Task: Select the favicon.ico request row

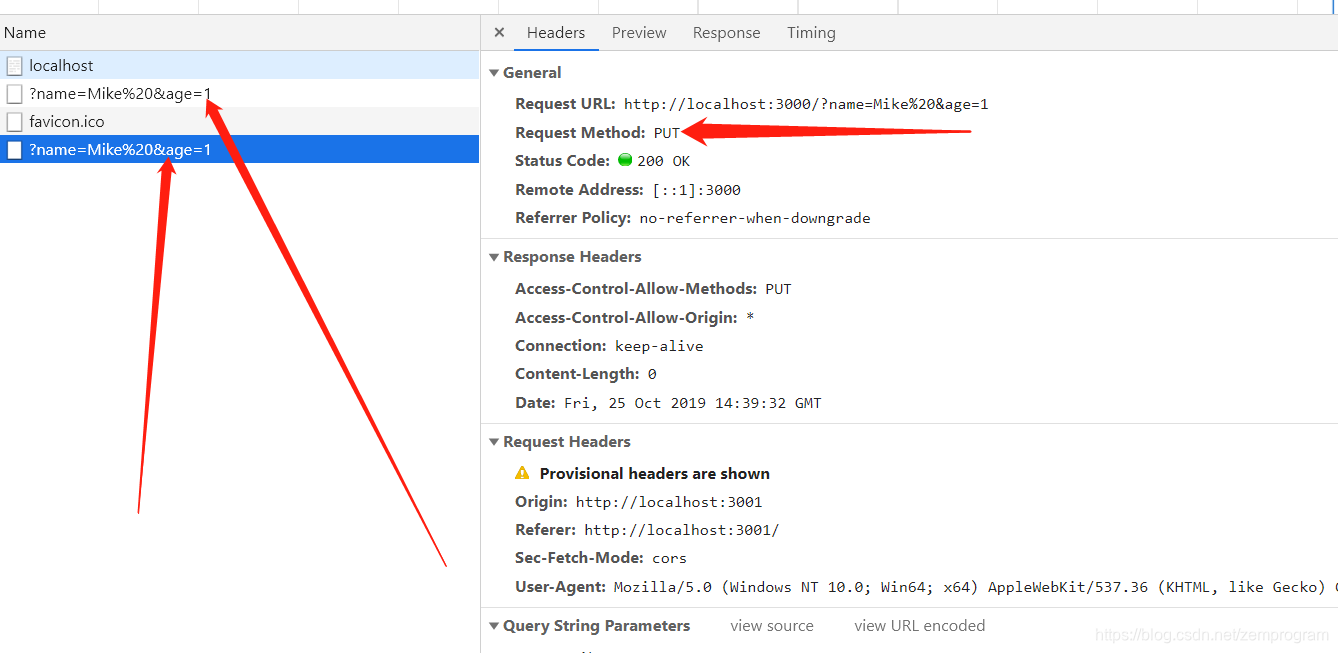Action: [240, 122]
